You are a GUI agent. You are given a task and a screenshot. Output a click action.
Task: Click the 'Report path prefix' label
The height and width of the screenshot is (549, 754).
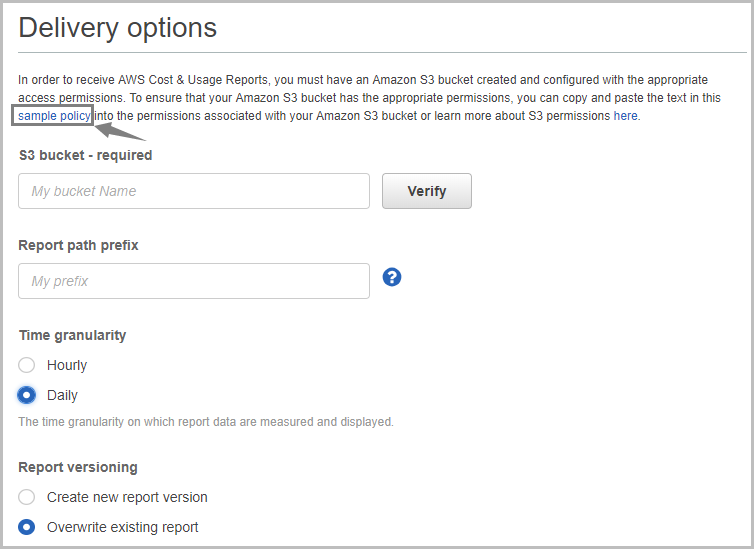point(78,245)
